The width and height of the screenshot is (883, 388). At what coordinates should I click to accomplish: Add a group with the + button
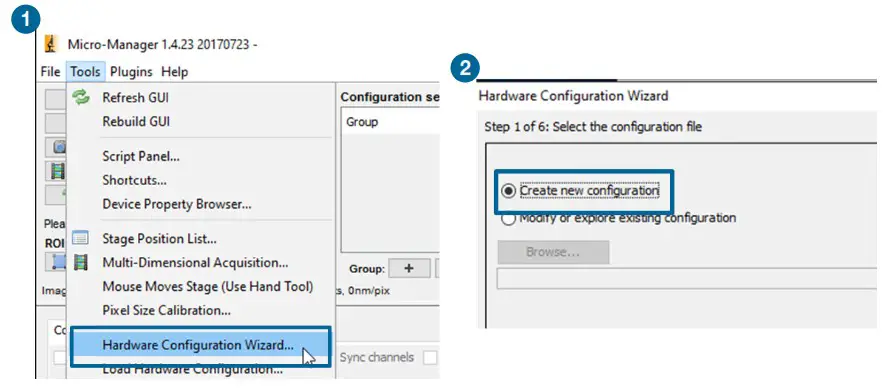[409, 269]
